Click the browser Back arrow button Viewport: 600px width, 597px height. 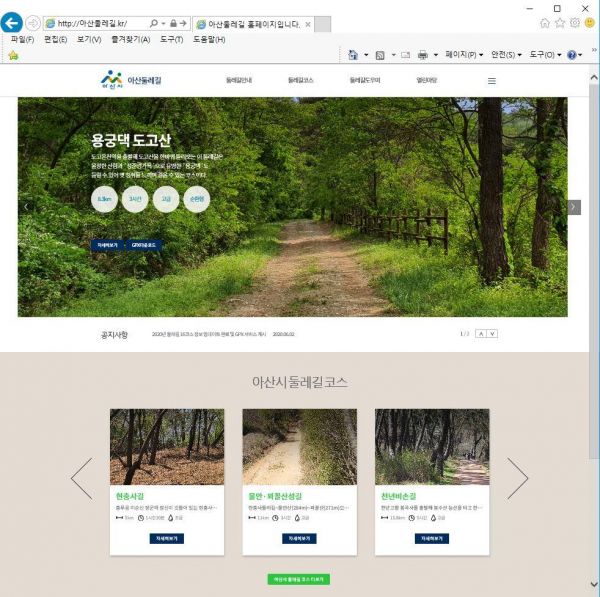click(x=13, y=23)
